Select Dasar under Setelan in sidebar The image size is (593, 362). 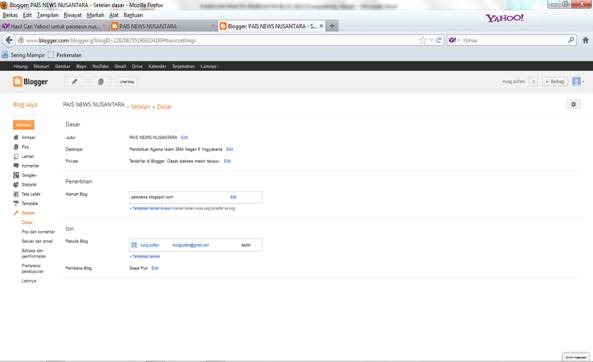(27, 222)
